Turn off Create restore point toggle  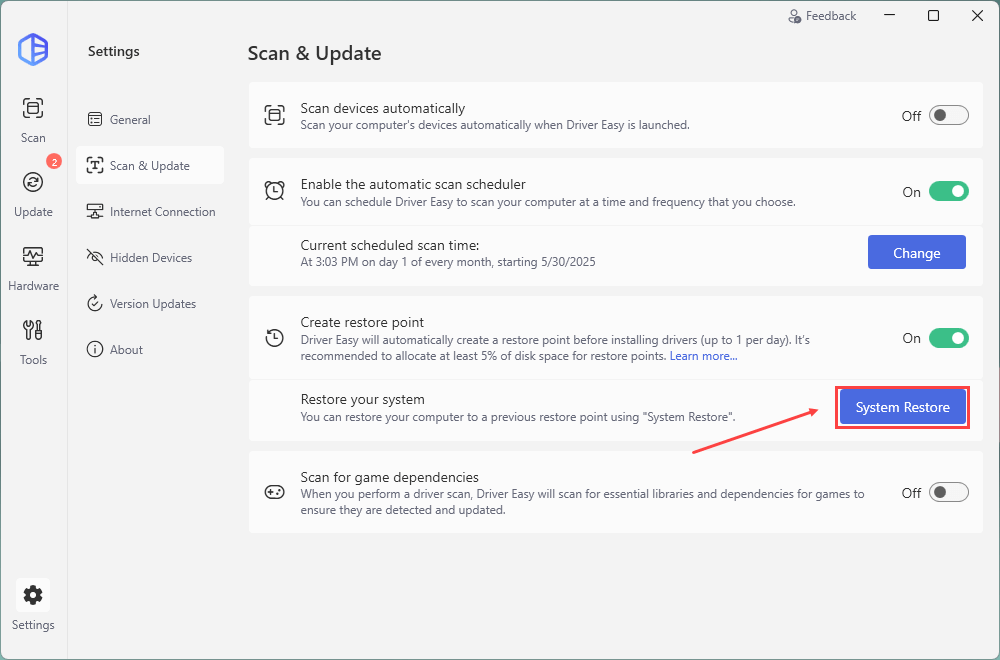948,338
